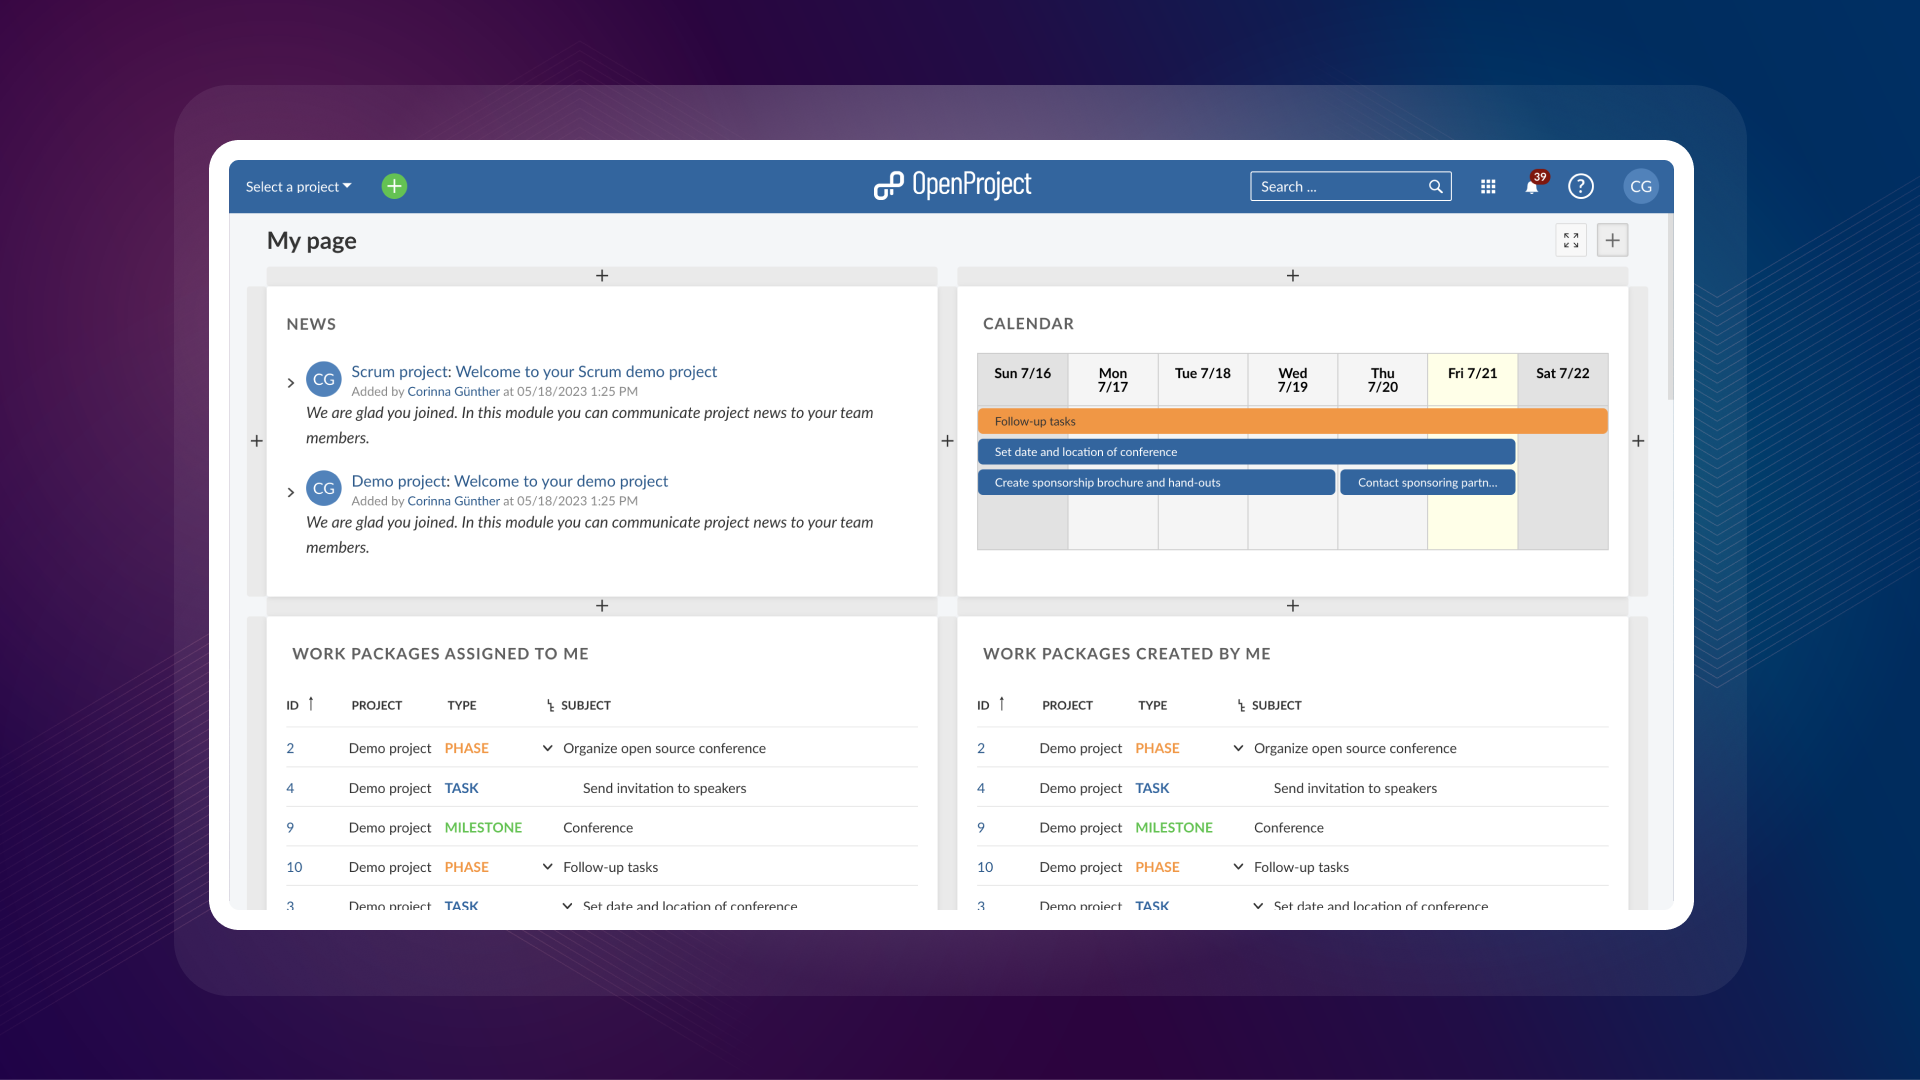This screenshot has width=1920, height=1080.
Task: Click the Subject column sort toggle
Action: tap(550, 704)
